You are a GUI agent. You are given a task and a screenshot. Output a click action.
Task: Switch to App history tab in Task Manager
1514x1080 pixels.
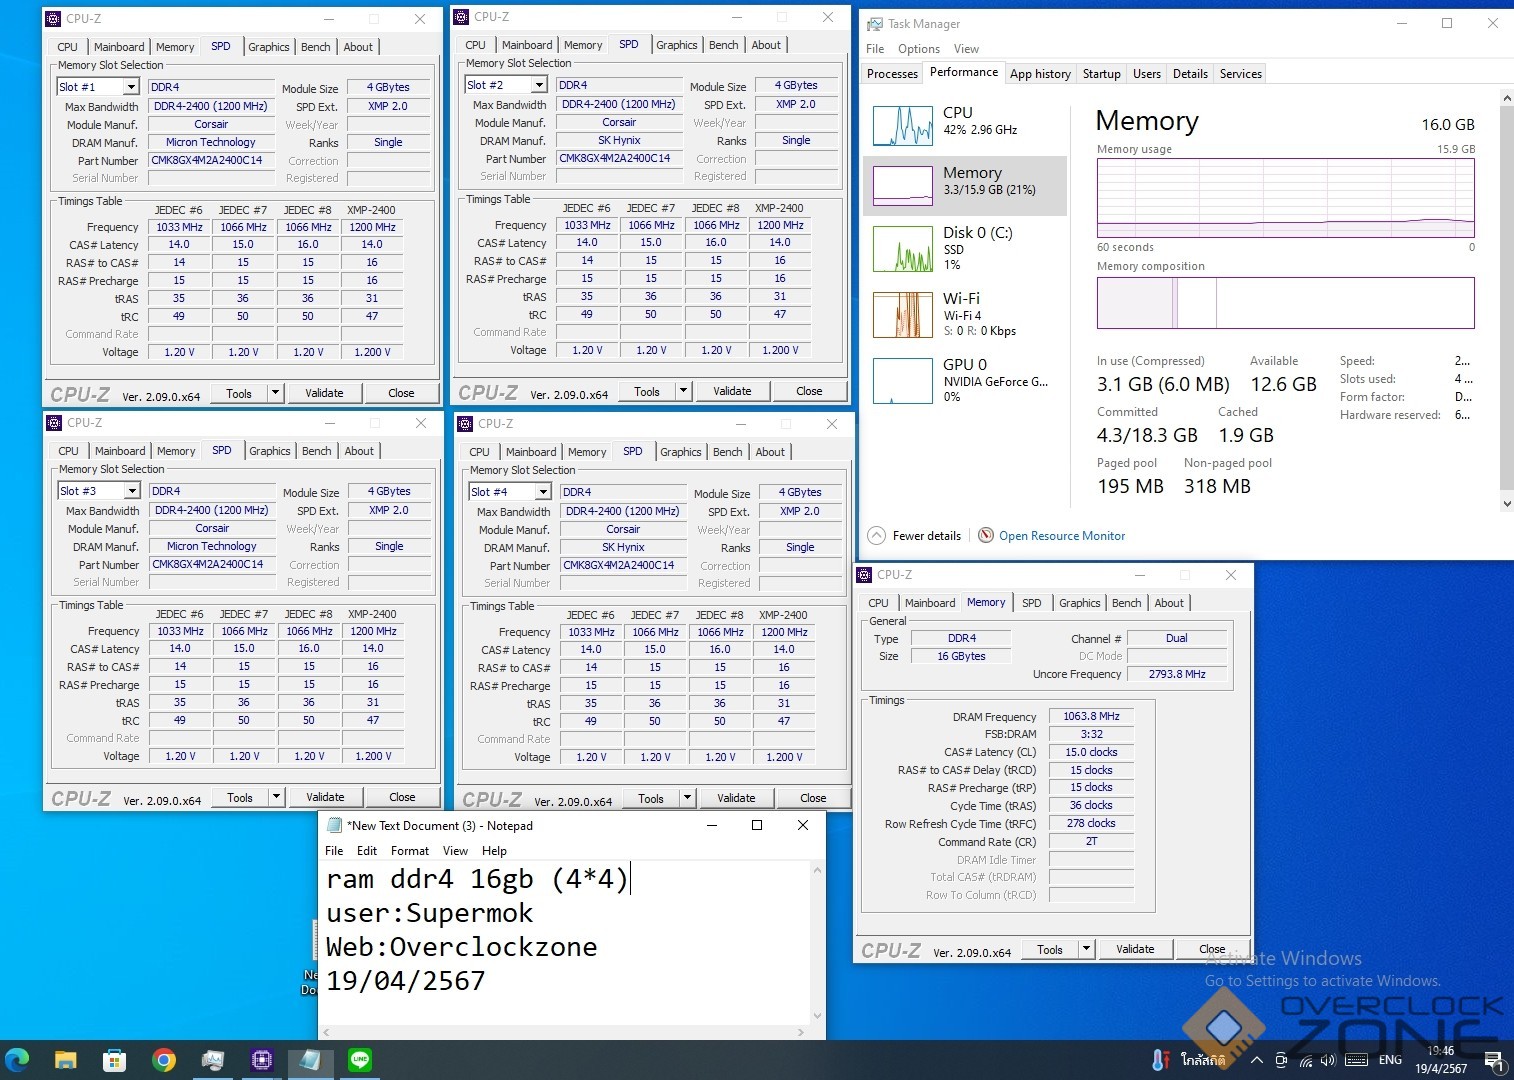(x=1040, y=74)
